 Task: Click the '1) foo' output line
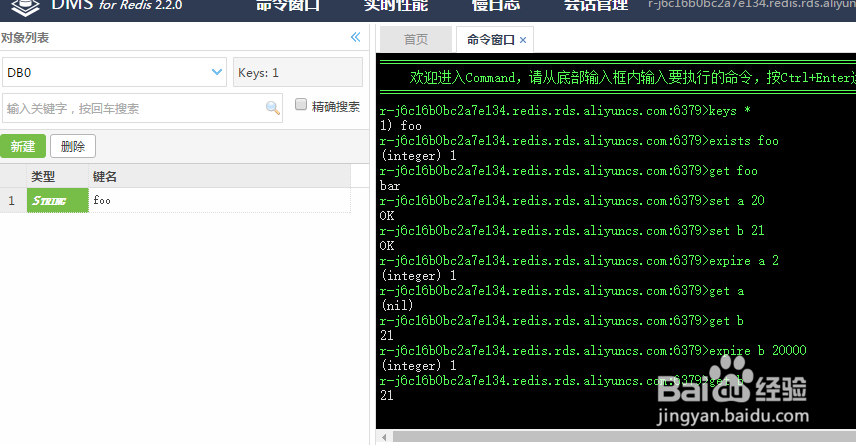(x=401, y=126)
